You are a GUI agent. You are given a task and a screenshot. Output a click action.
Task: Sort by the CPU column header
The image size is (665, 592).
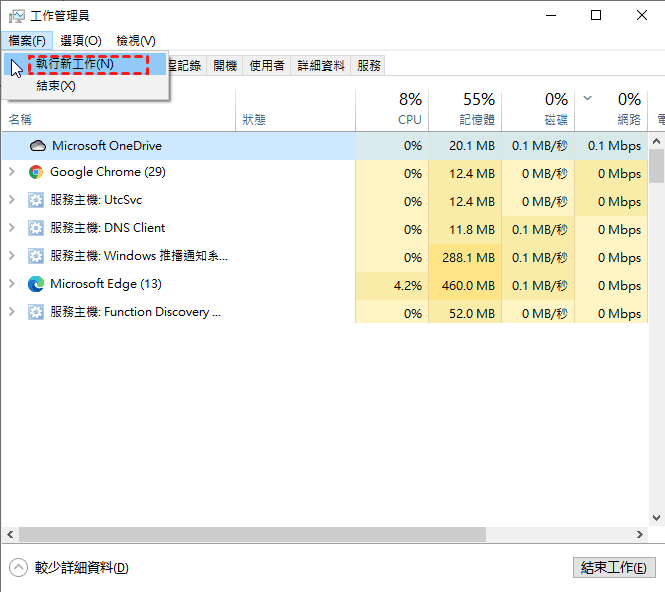tap(392, 111)
